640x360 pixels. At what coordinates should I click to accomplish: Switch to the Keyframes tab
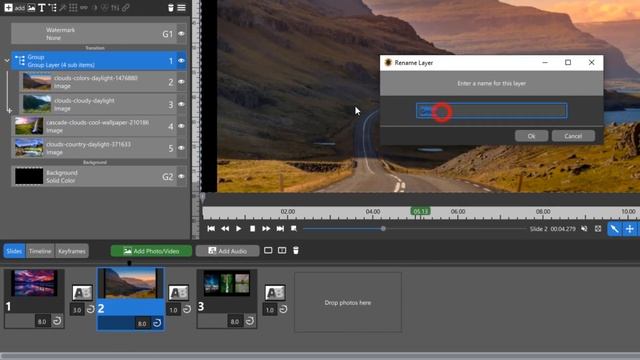coord(72,251)
